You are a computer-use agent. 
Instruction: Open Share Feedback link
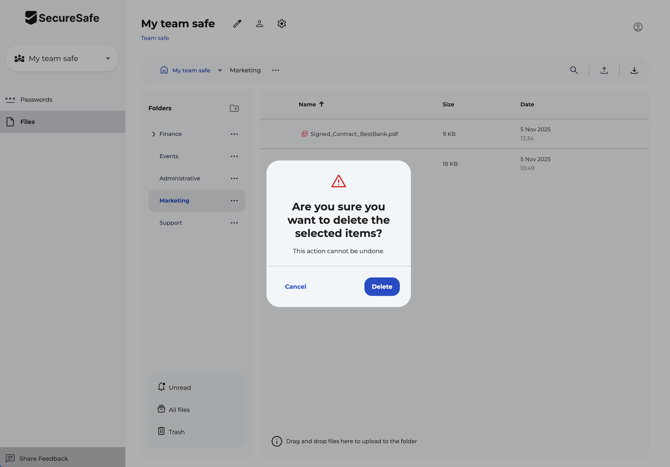coord(43,459)
